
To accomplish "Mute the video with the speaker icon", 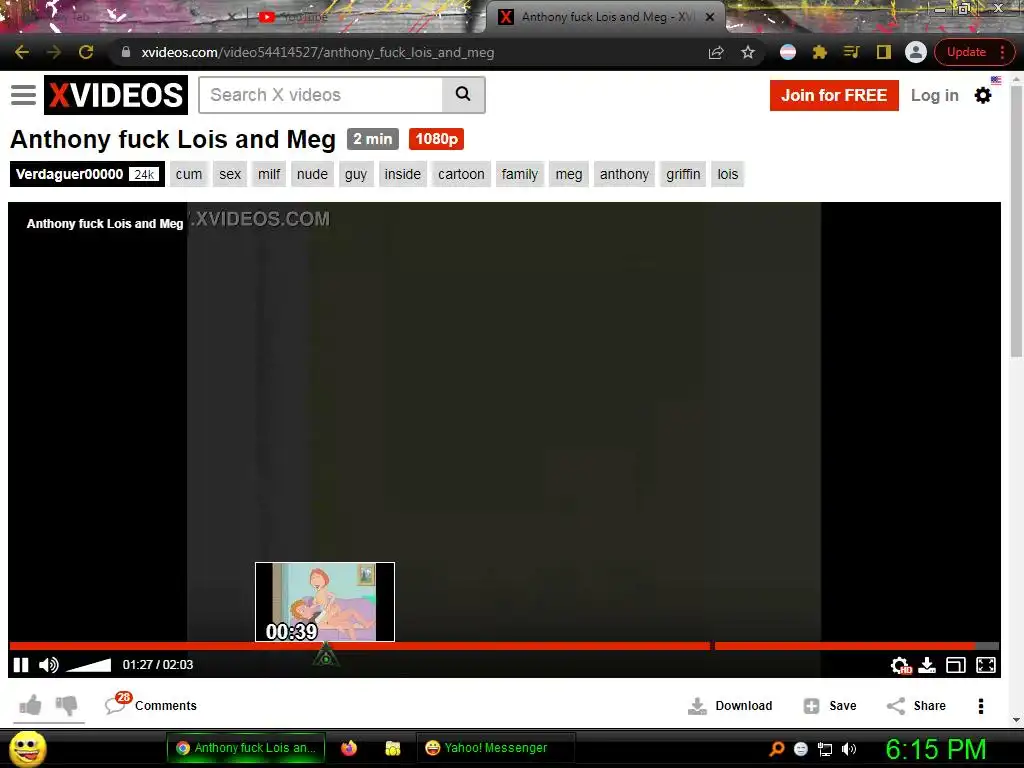I will pos(48,665).
